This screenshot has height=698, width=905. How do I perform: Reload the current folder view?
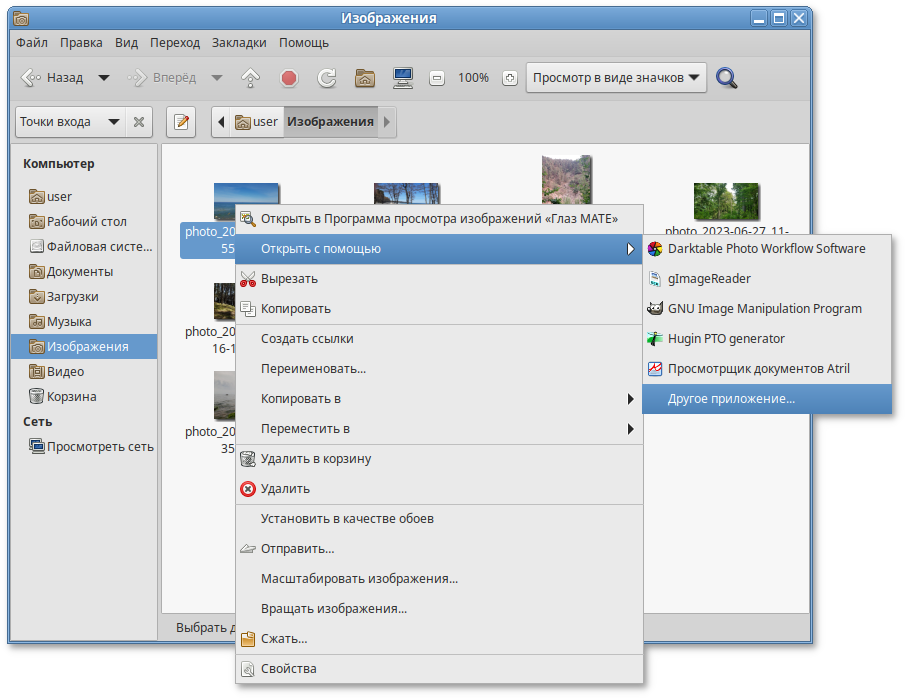[x=326, y=78]
